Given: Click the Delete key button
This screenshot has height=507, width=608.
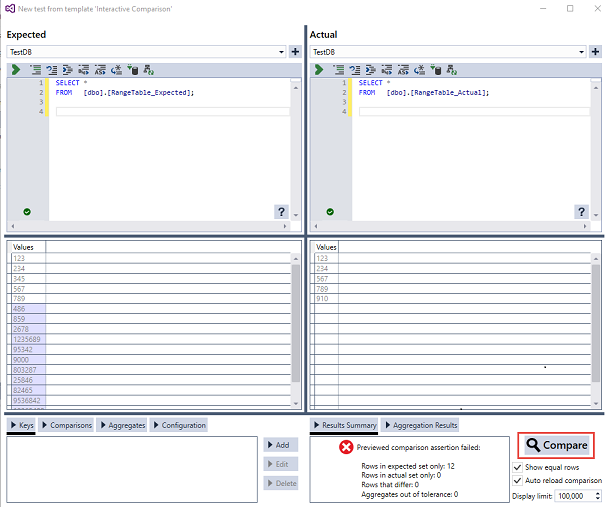Looking at the screenshot, I should click(x=281, y=483).
